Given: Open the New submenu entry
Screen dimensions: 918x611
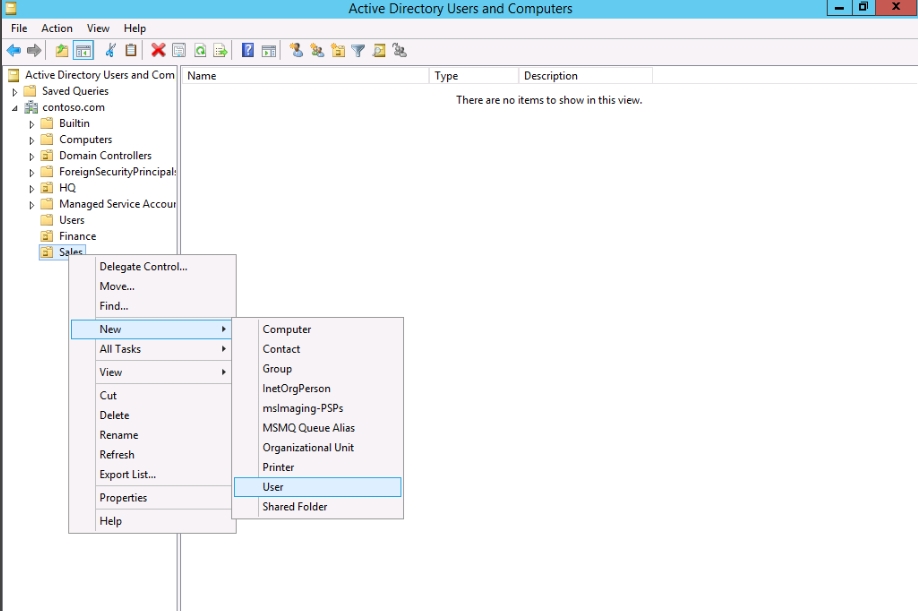Looking at the screenshot, I should pyautogui.click(x=151, y=329).
